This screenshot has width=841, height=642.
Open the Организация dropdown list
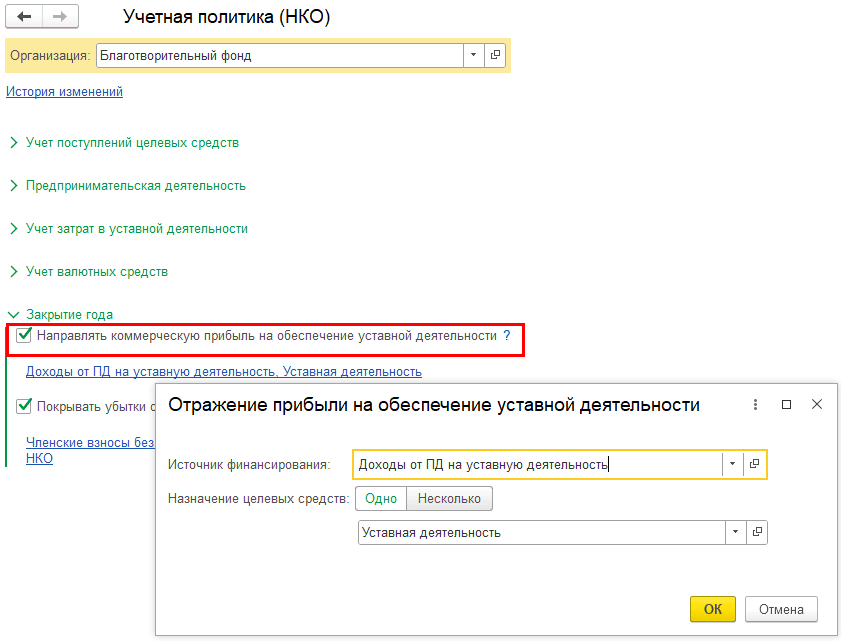coord(474,56)
